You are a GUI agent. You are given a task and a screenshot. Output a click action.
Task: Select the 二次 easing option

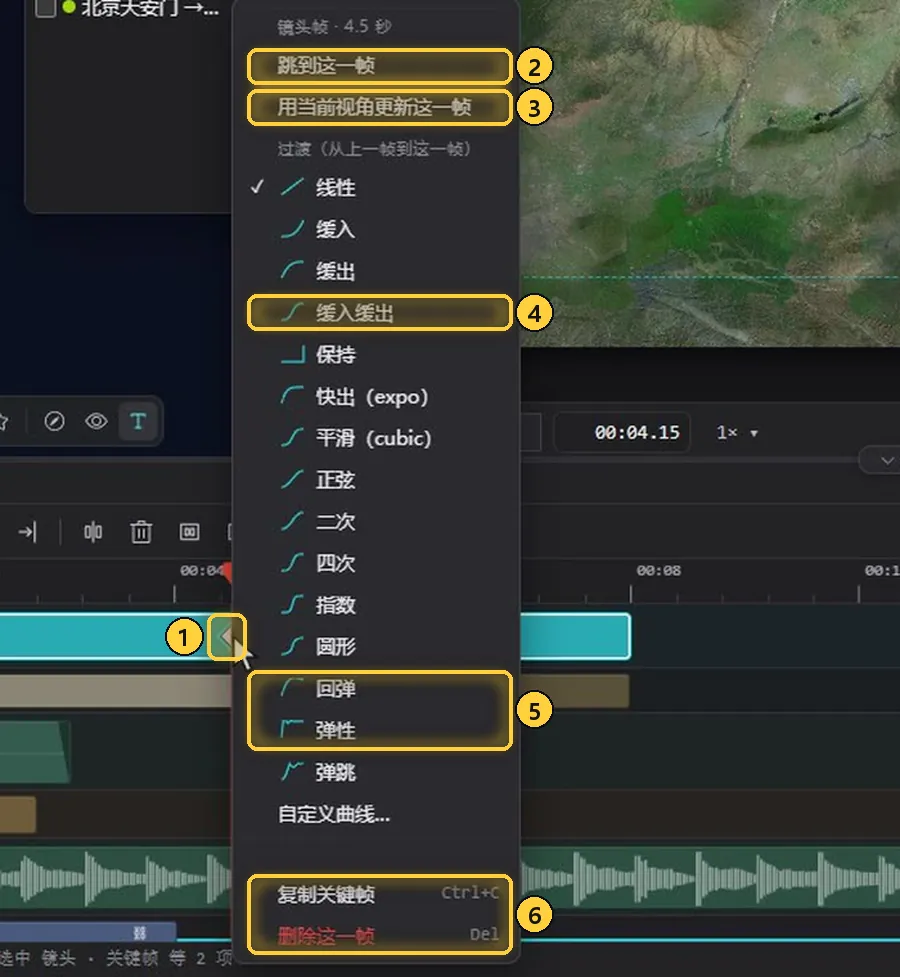point(376,522)
